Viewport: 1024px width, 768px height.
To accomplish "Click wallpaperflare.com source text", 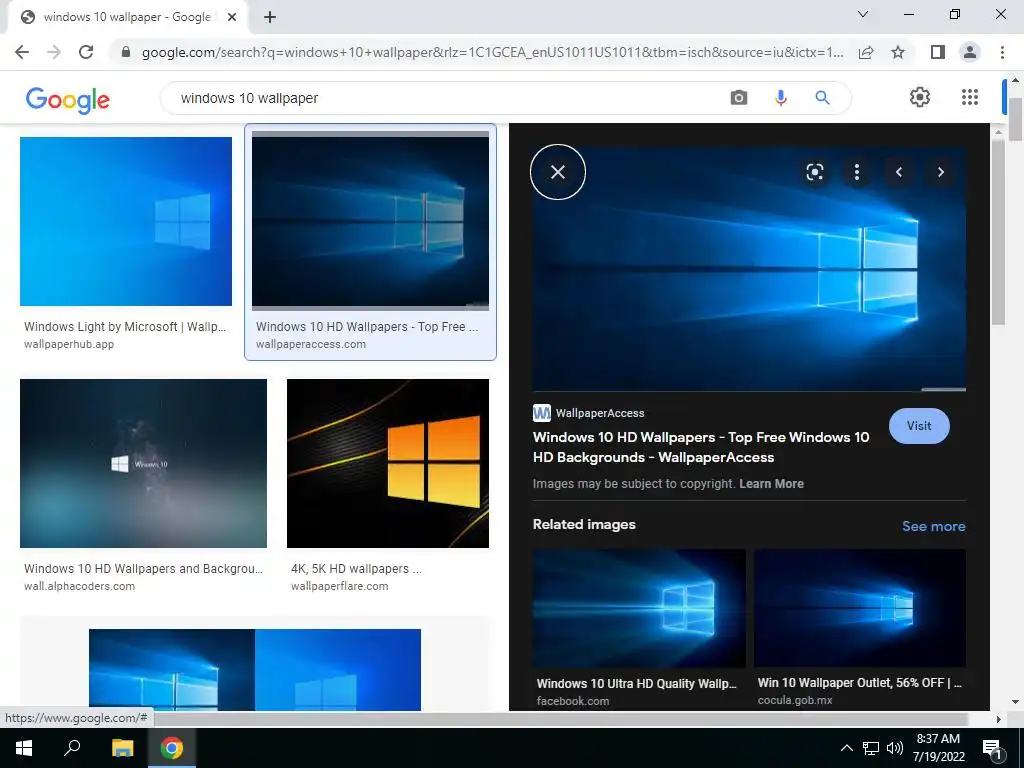I will click(340, 586).
